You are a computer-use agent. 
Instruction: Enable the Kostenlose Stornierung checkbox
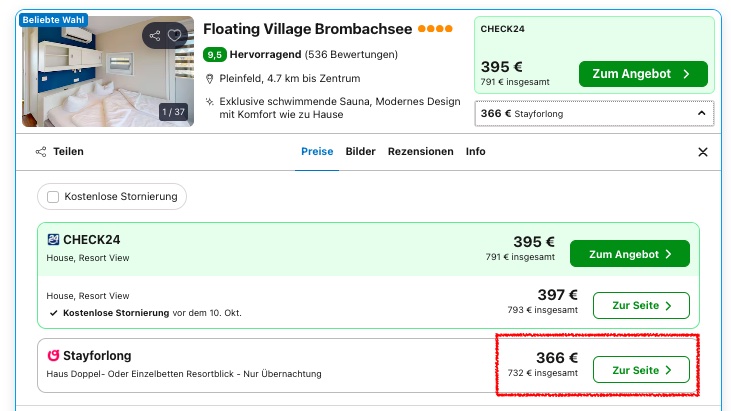point(53,197)
